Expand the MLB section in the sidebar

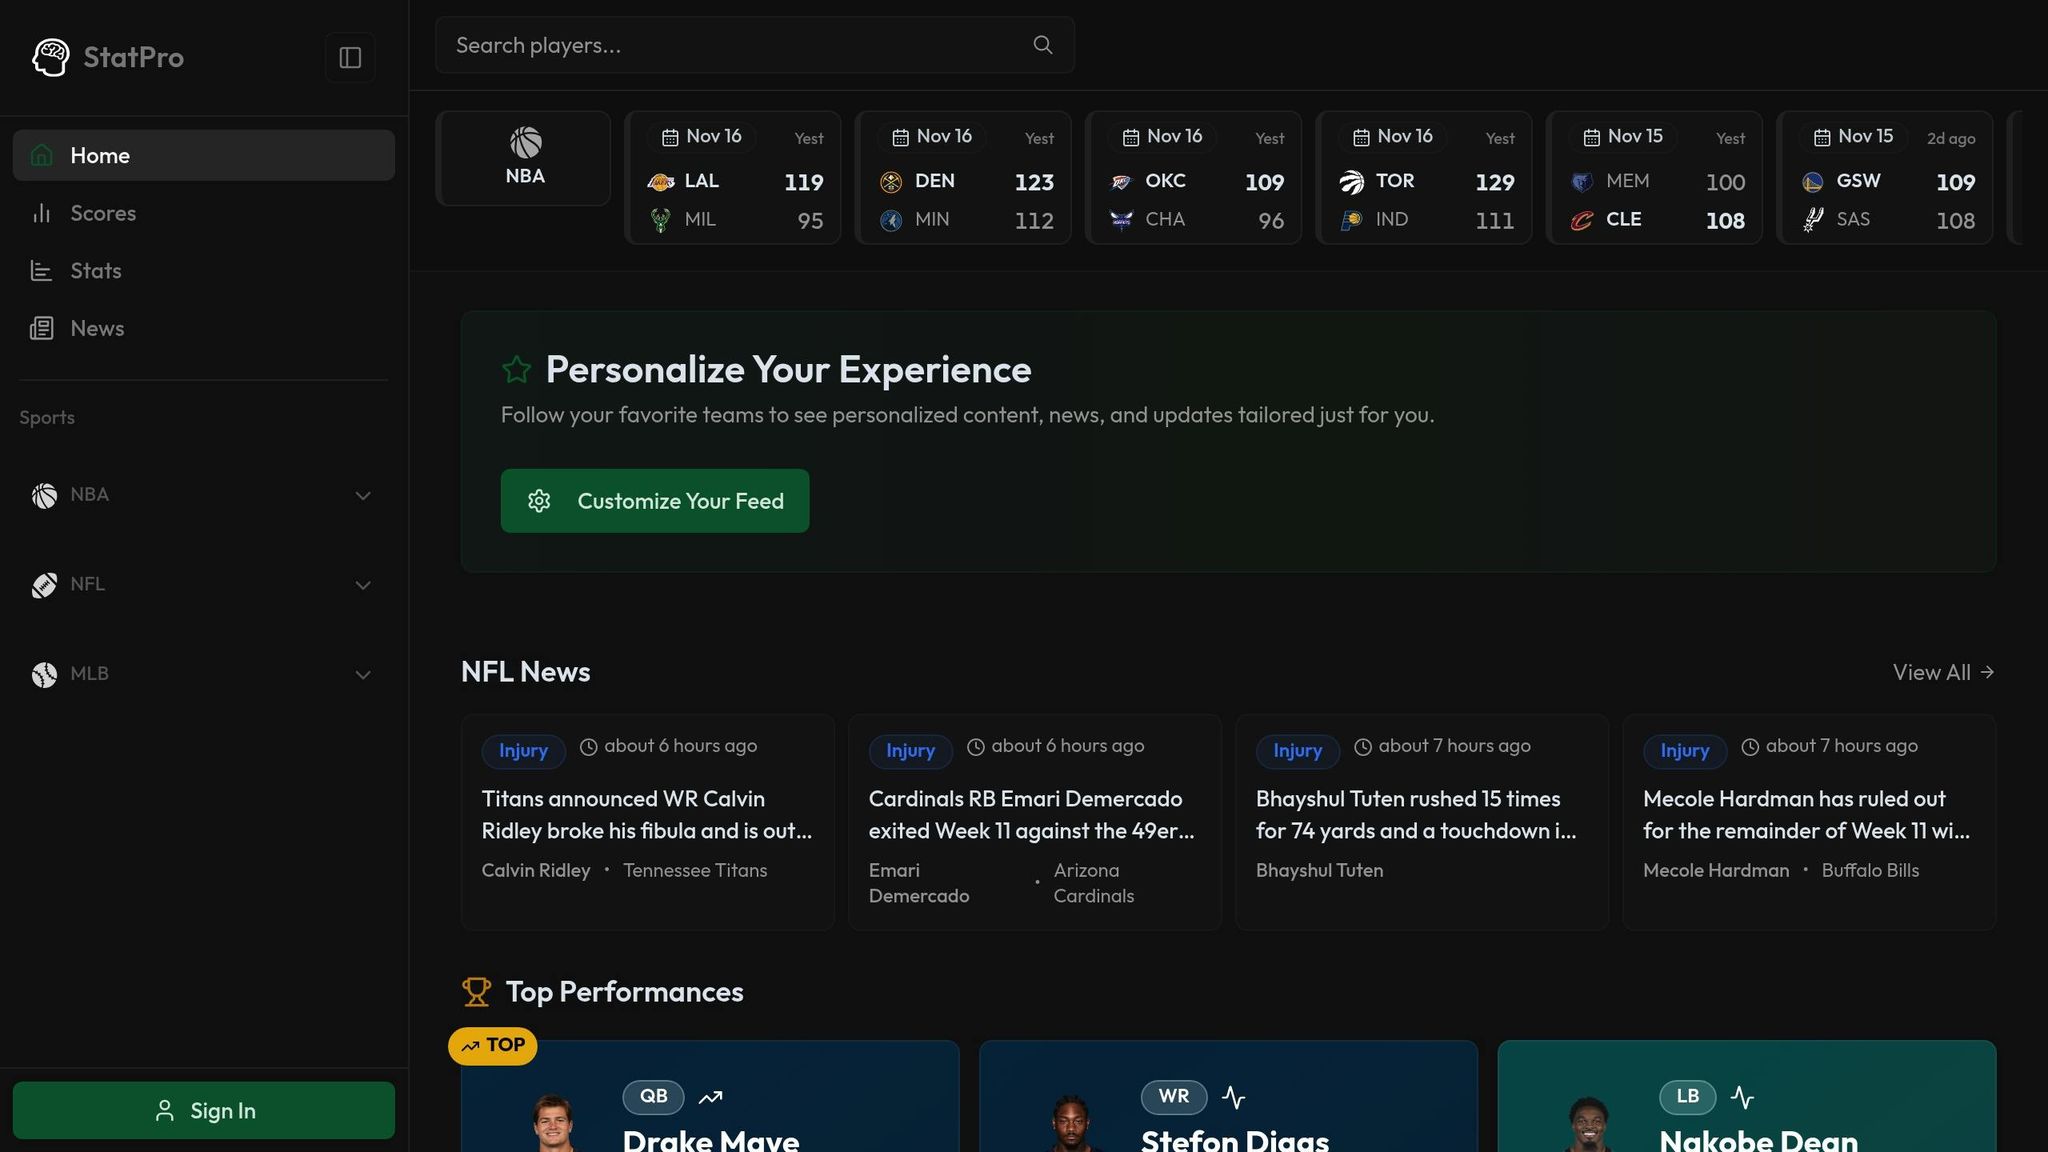[x=362, y=674]
